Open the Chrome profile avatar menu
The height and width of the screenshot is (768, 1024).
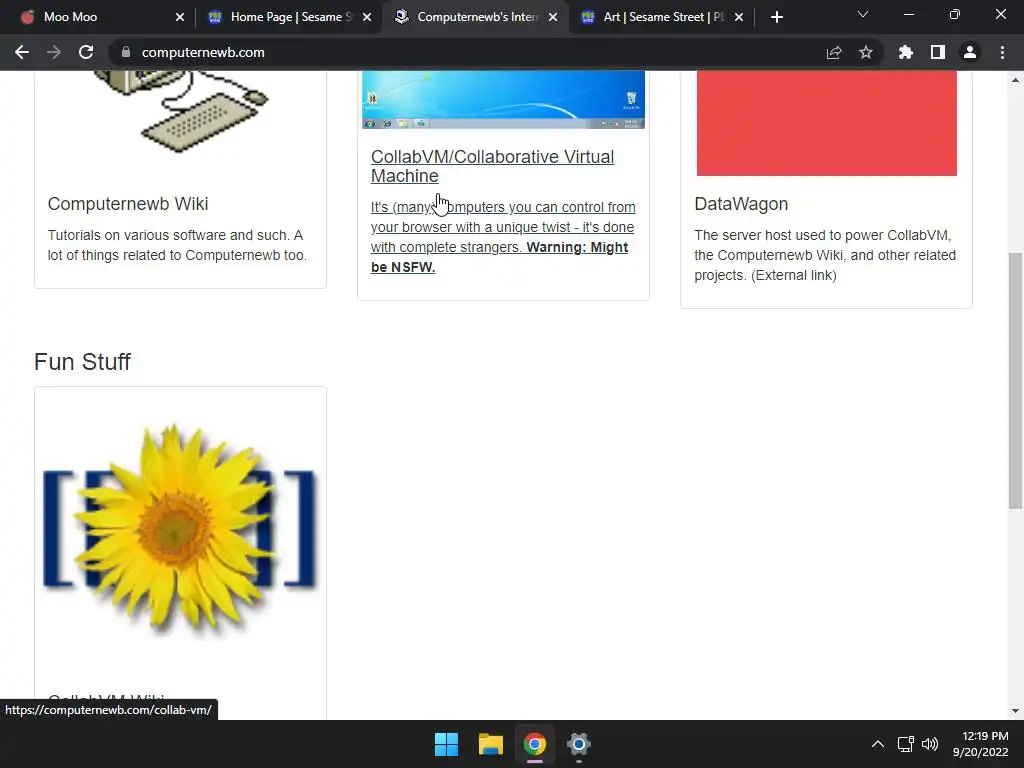[970, 52]
